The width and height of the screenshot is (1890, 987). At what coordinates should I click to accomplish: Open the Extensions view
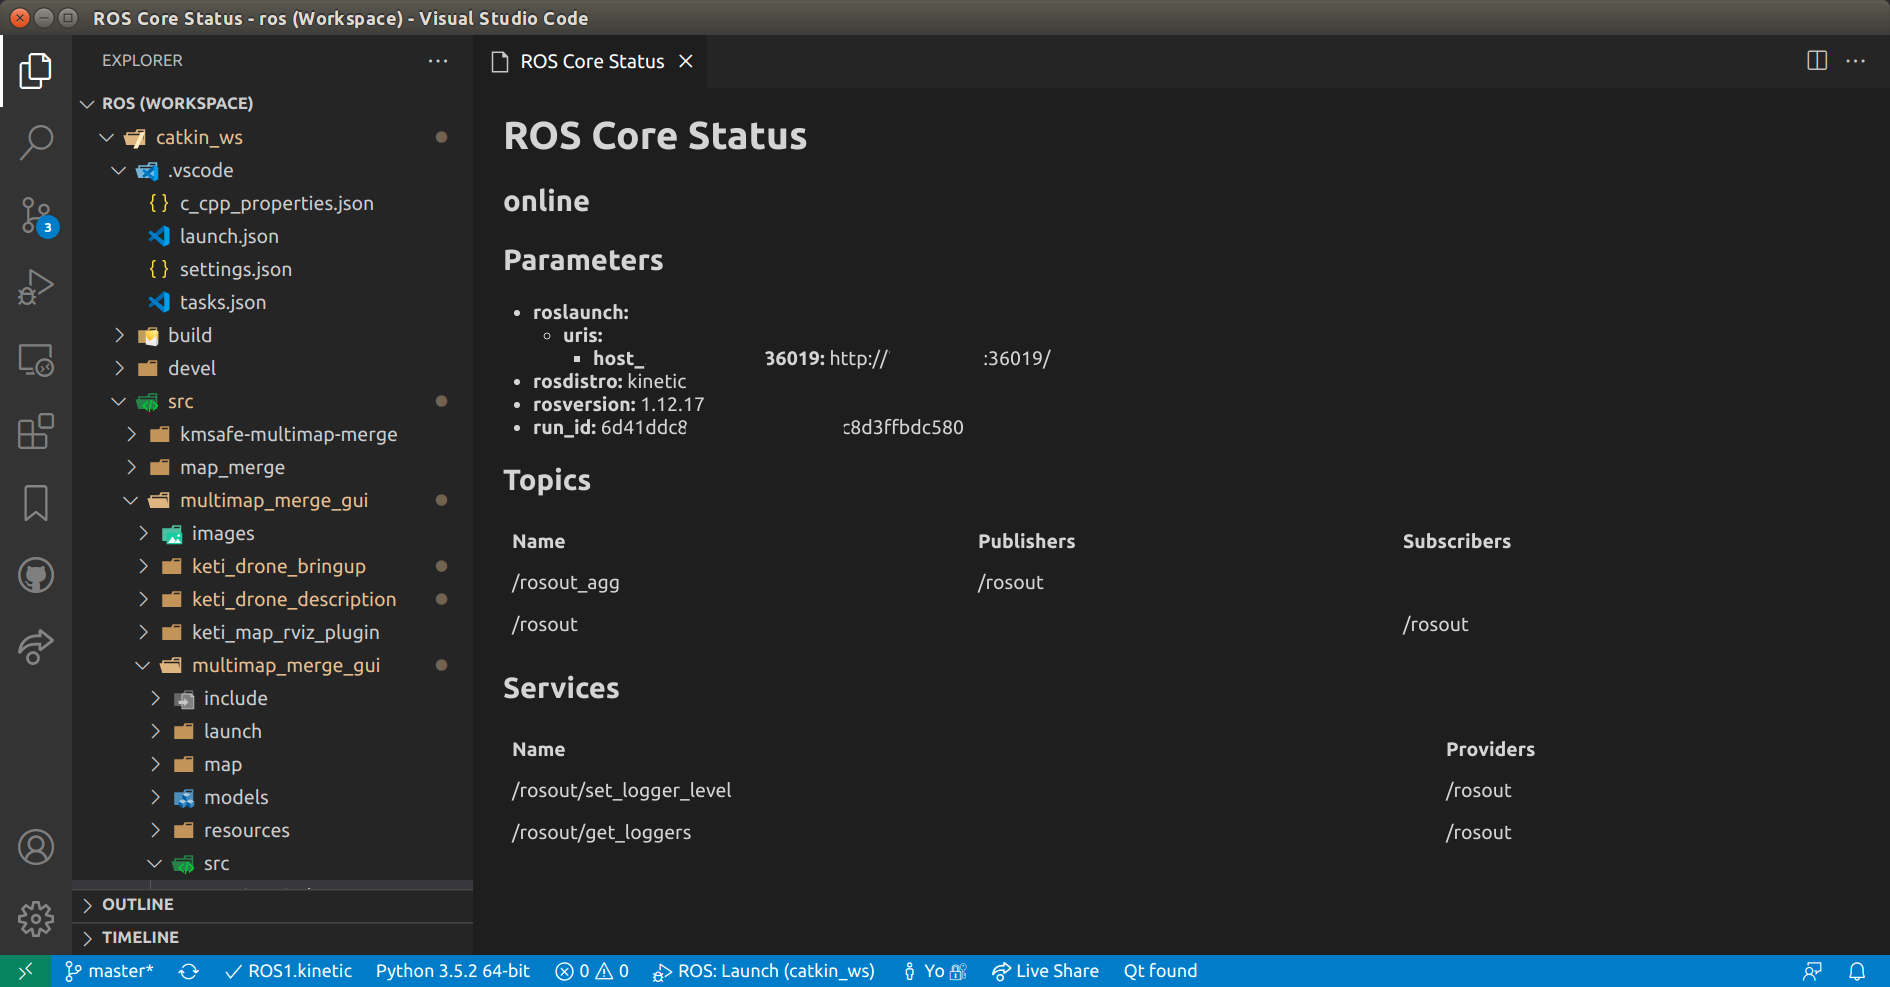(36, 431)
